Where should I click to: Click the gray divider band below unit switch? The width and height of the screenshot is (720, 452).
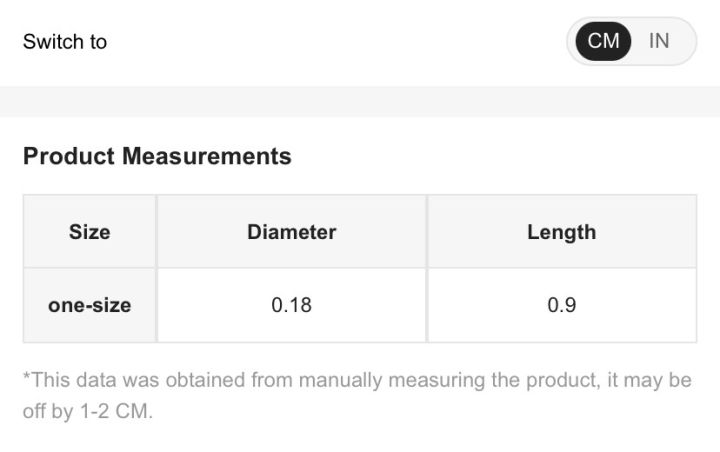click(360, 101)
